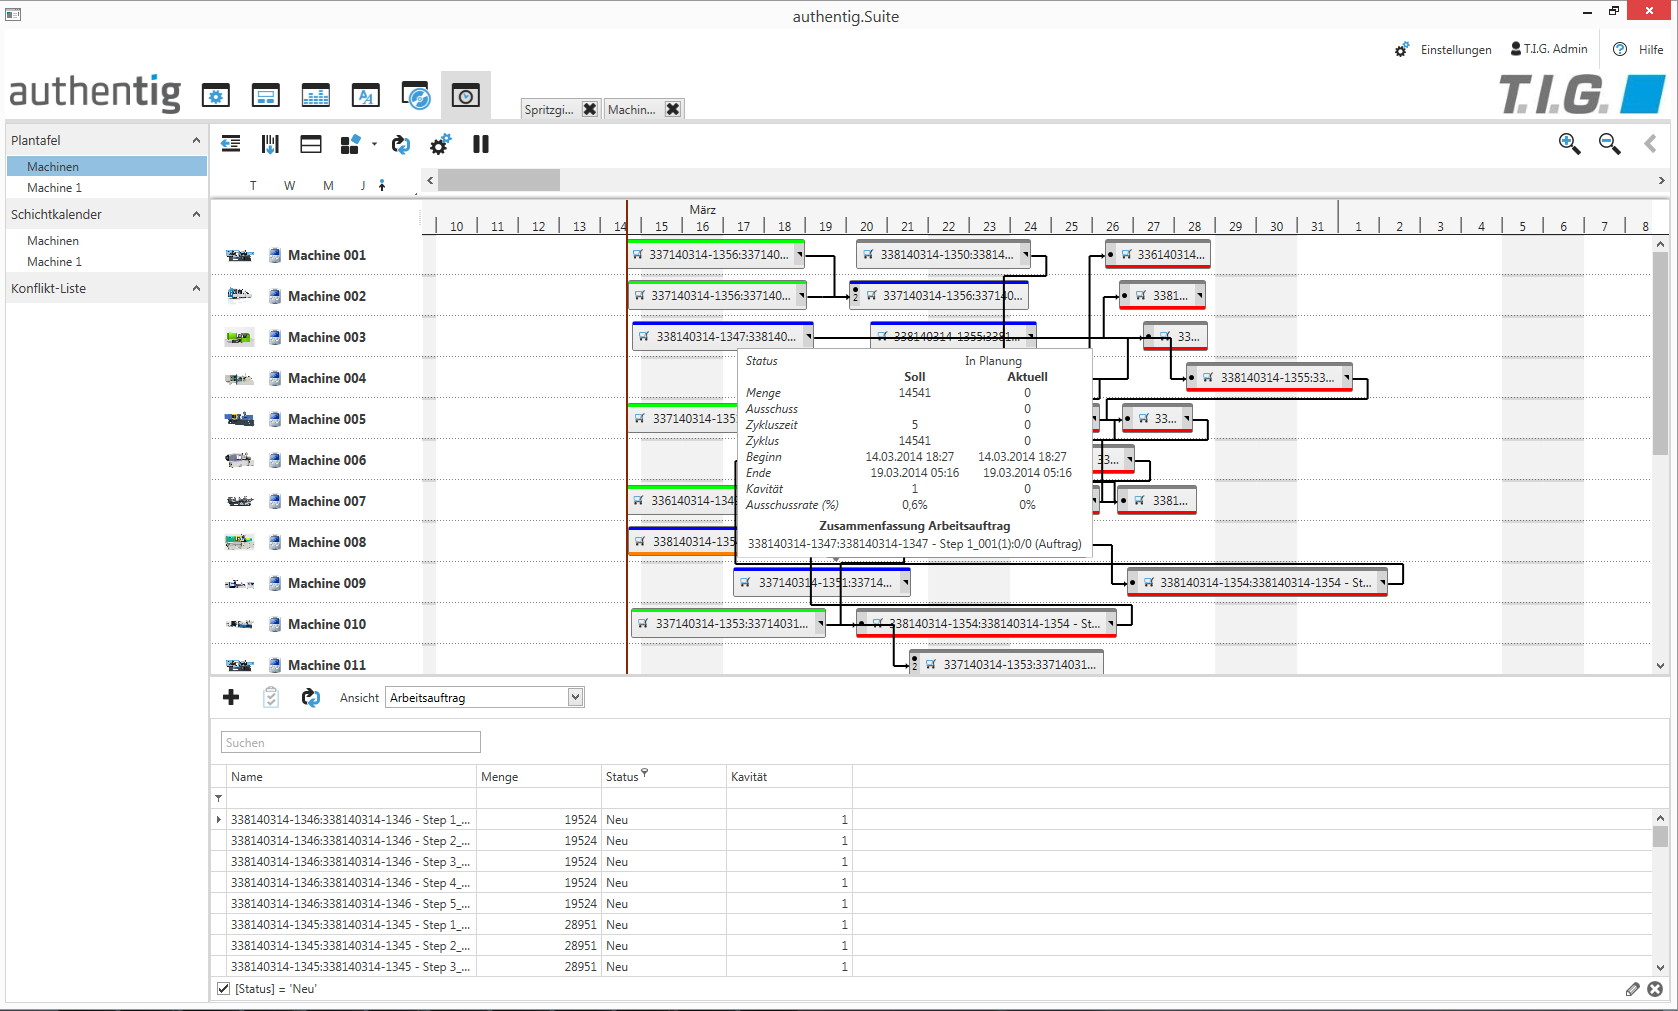Add a new work order with plus icon
The image size is (1678, 1011).
231,697
